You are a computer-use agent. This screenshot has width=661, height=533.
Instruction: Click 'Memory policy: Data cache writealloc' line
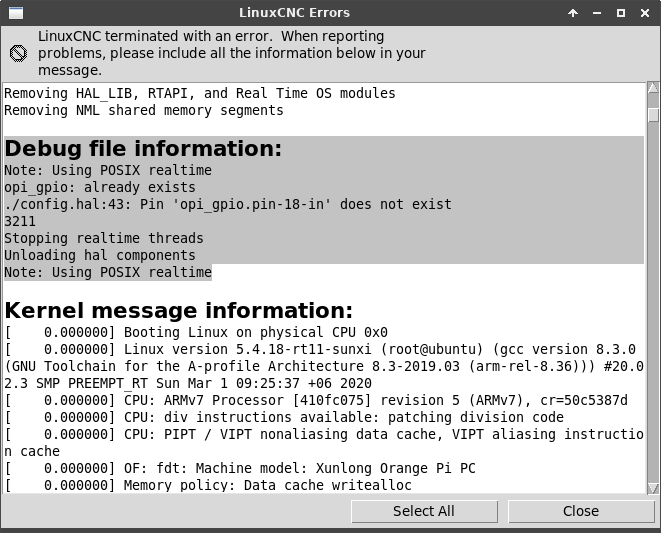pyautogui.click(x=208, y=485)
